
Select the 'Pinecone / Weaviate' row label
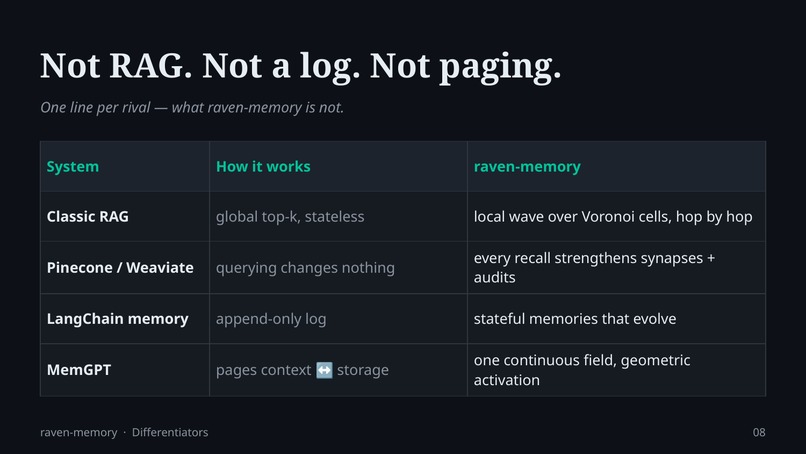coord(120,267)
